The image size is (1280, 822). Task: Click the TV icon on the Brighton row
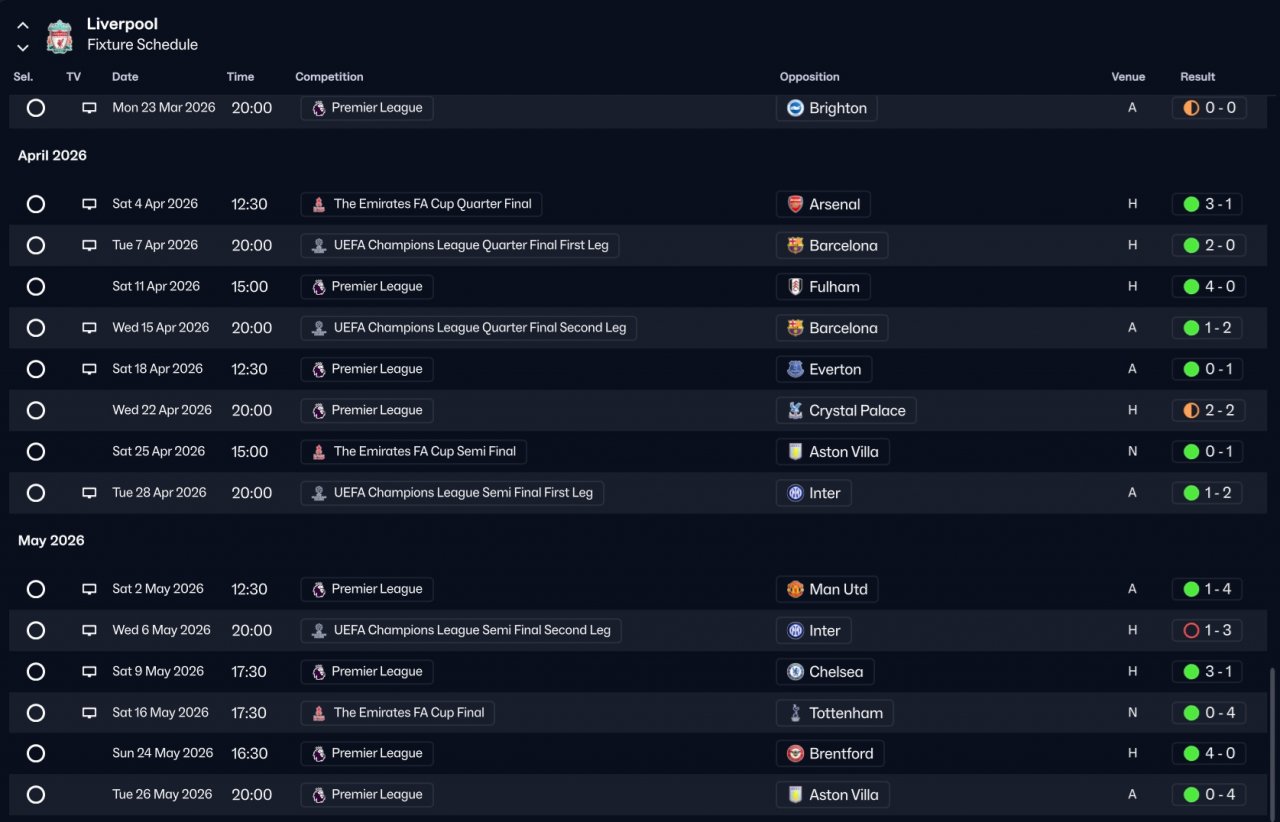(x=89, y=108)
